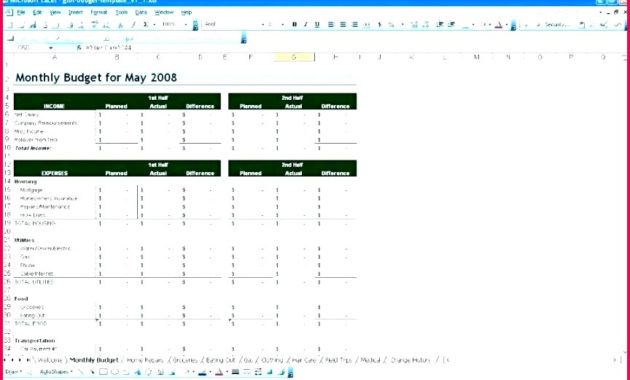Toggle Bold formatting

295,25
